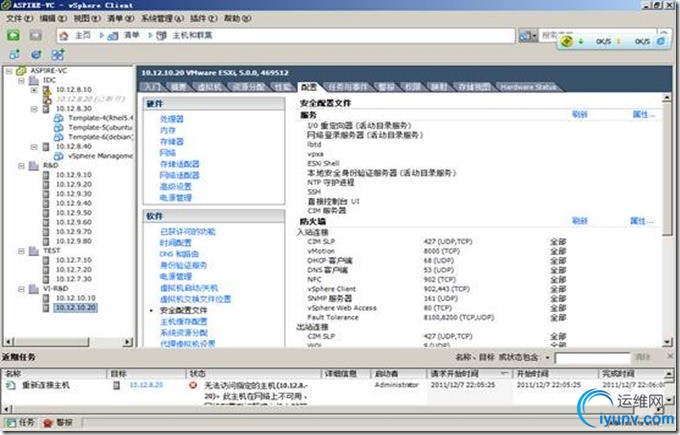Click the search type icon beside search box
Screen dimensions: 680x435
pos(525,36)
